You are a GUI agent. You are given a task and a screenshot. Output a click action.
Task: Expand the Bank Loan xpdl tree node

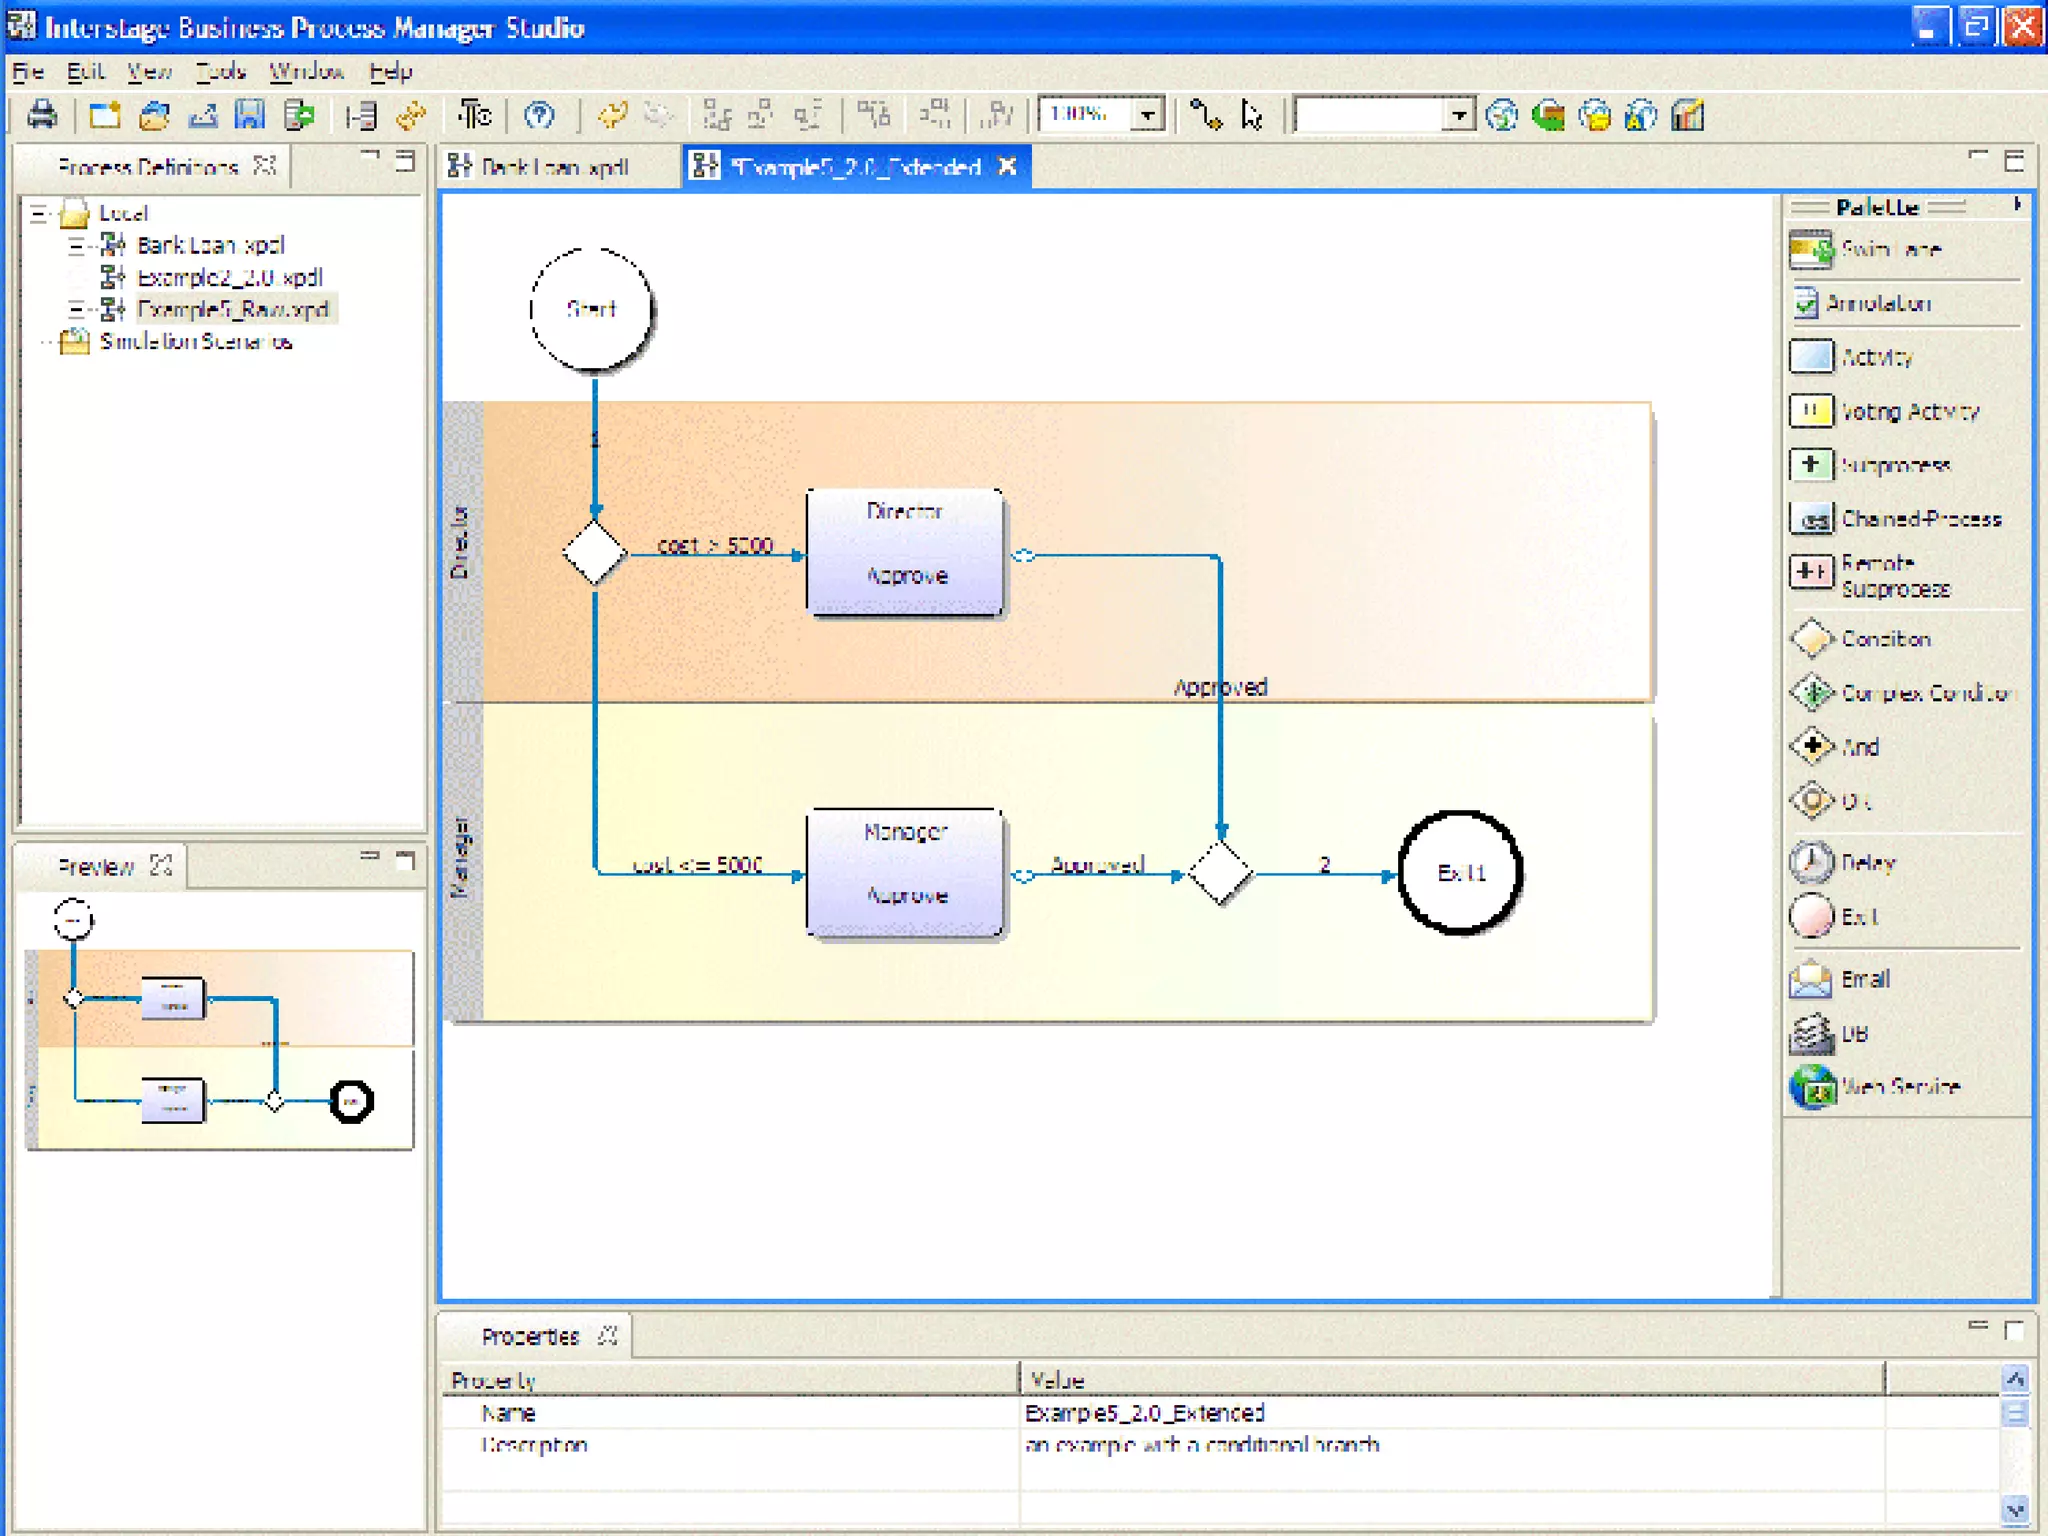[76, 245]
